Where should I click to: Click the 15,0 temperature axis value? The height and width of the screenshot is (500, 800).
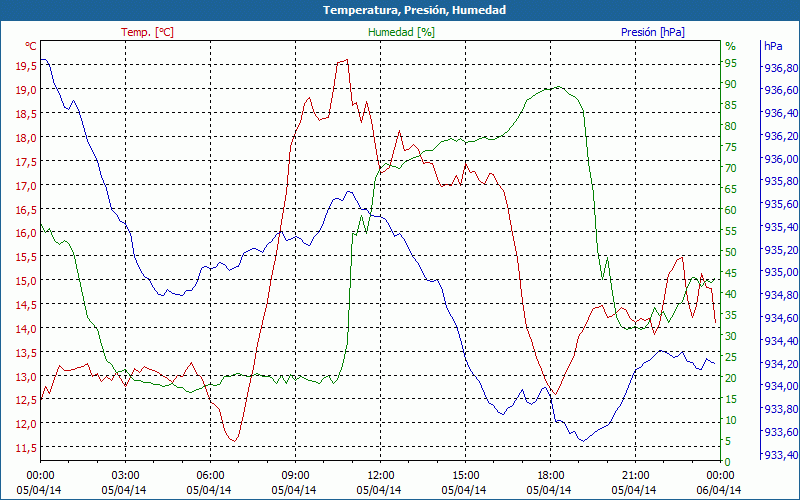click(26, 281)
